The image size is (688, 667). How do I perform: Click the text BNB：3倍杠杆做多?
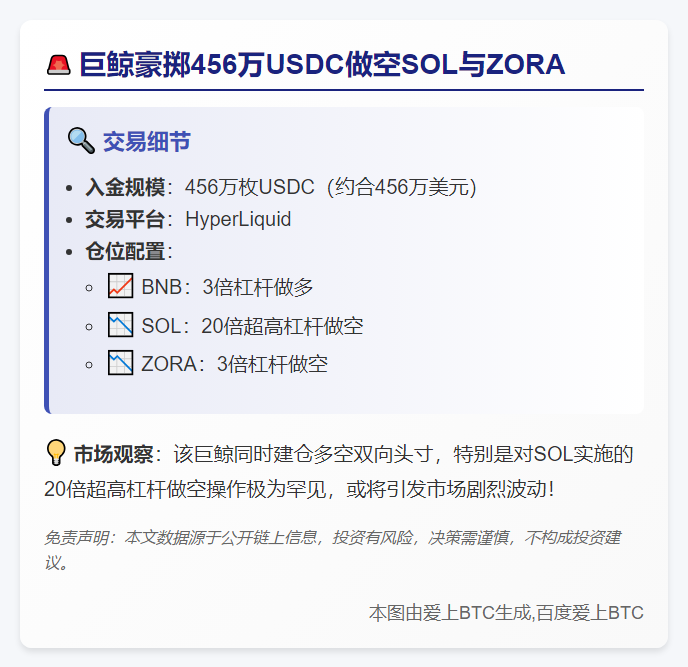227,287
